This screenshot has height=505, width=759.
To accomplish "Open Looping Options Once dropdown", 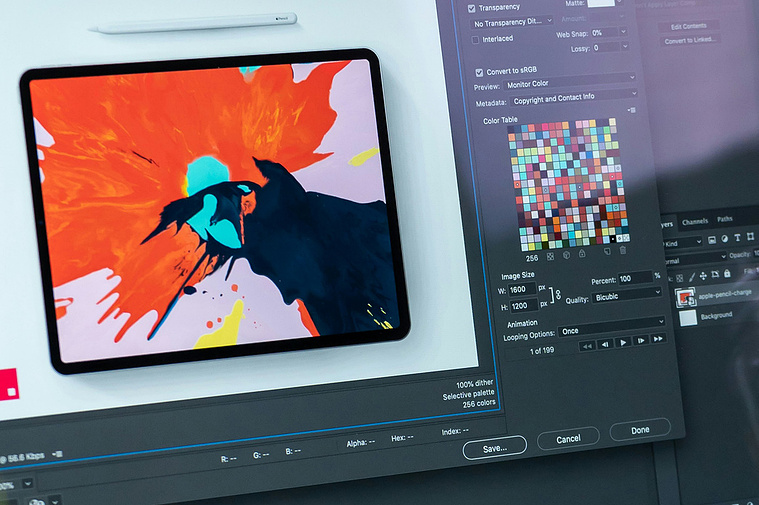I will pyautogui.click(x=612, y=327).
